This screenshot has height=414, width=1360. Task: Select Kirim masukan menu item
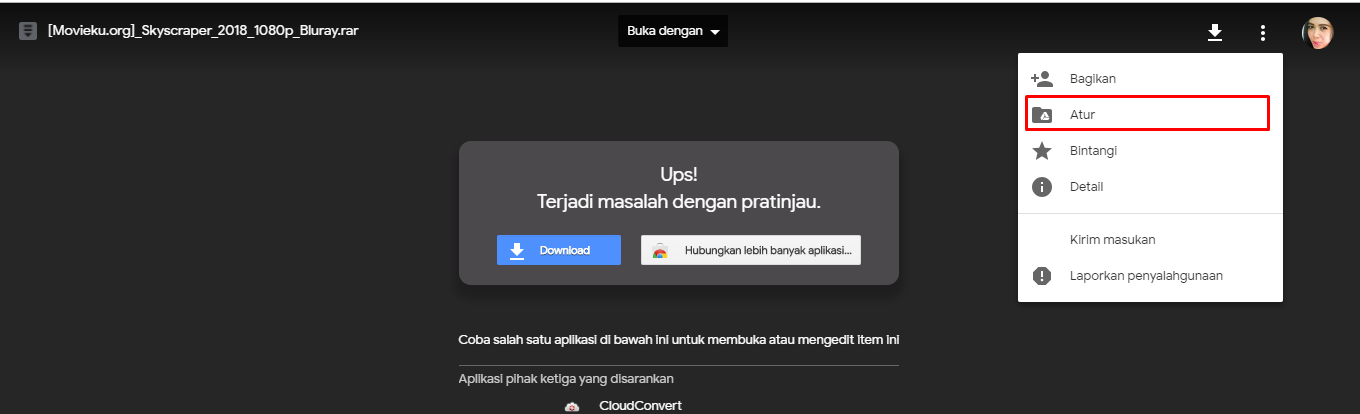tap(1150, 240)
